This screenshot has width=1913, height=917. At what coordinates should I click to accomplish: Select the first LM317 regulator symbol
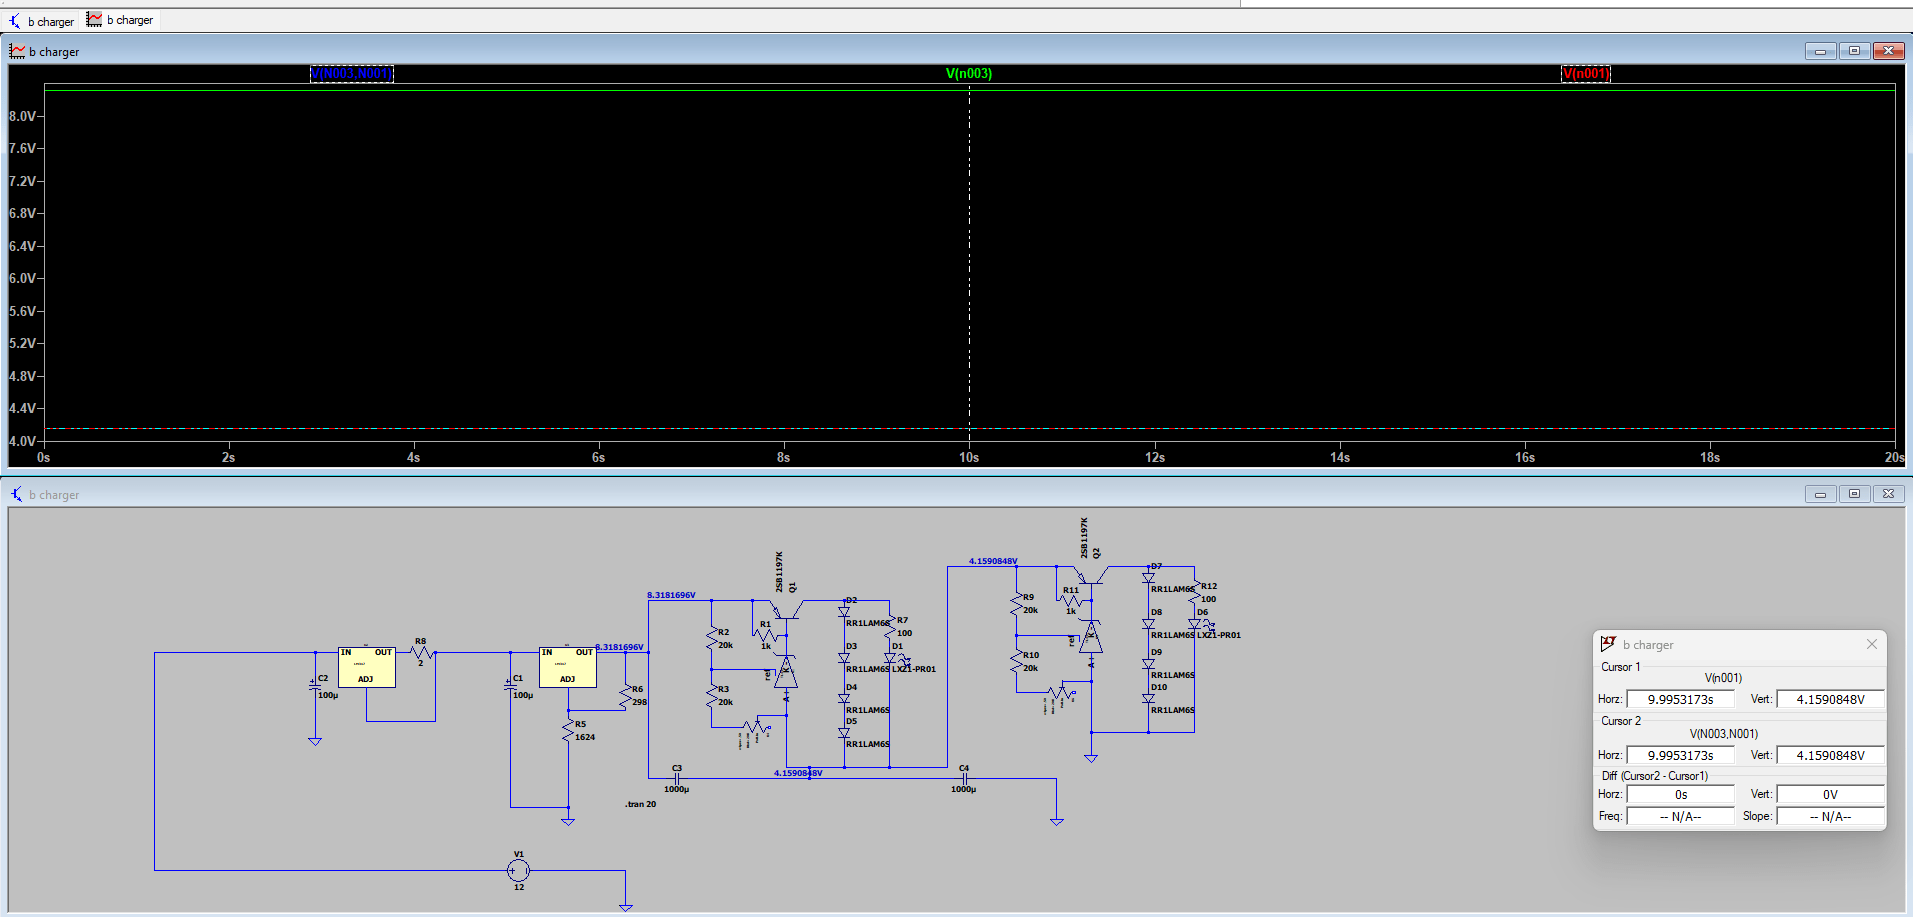pos(367,665)
